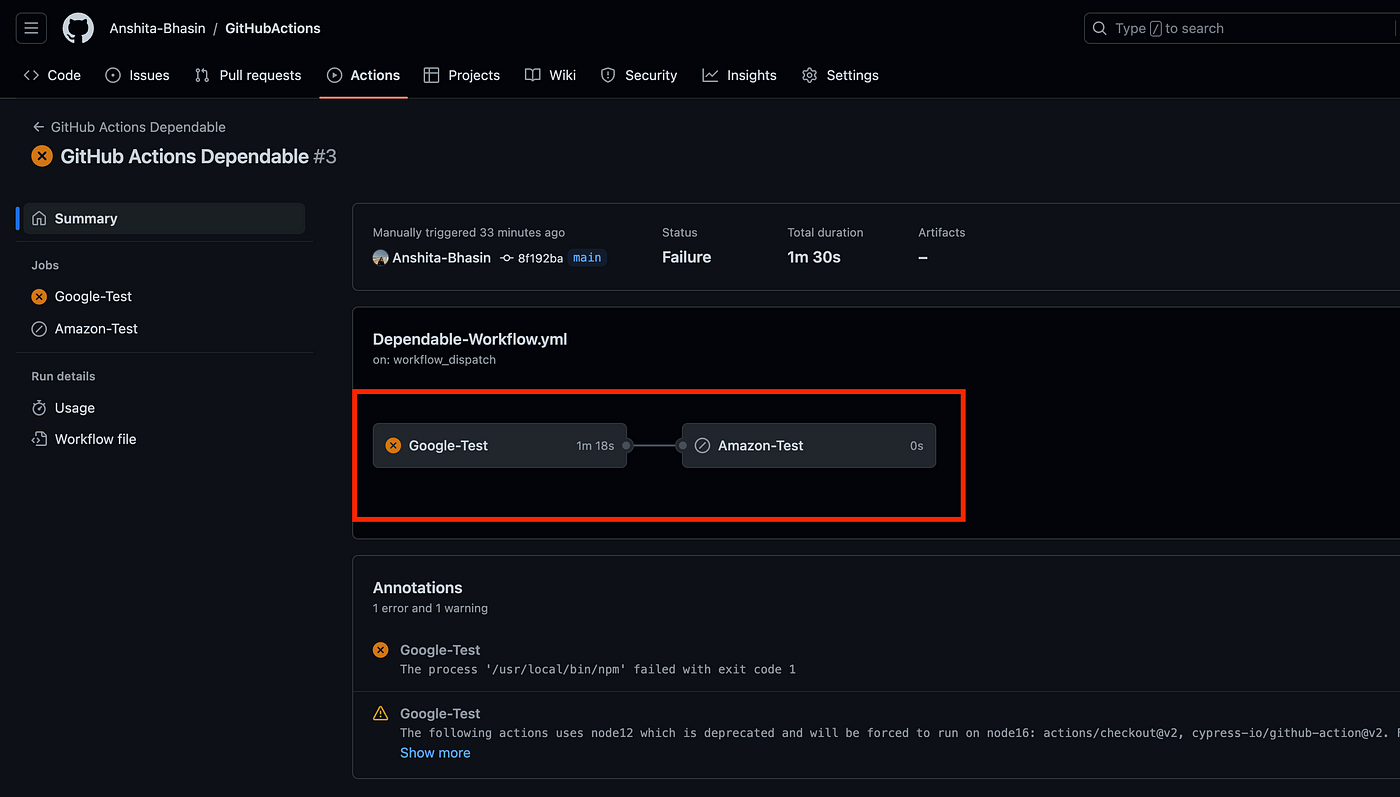Image resolution: width=1400 pixels, height=797 pixels.
Task: Open the Google-Test warning annotation title
Action: click(x=440, y=714)
